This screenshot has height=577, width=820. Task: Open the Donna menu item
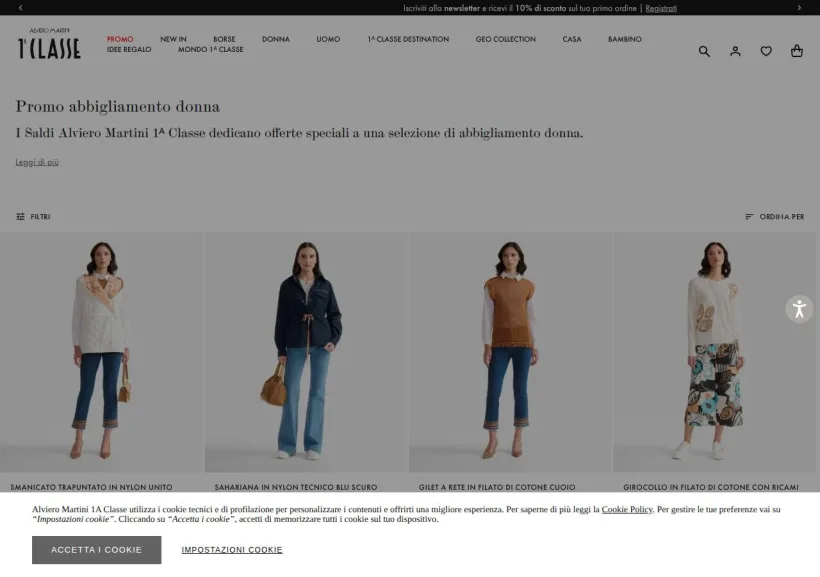point(276,39)
